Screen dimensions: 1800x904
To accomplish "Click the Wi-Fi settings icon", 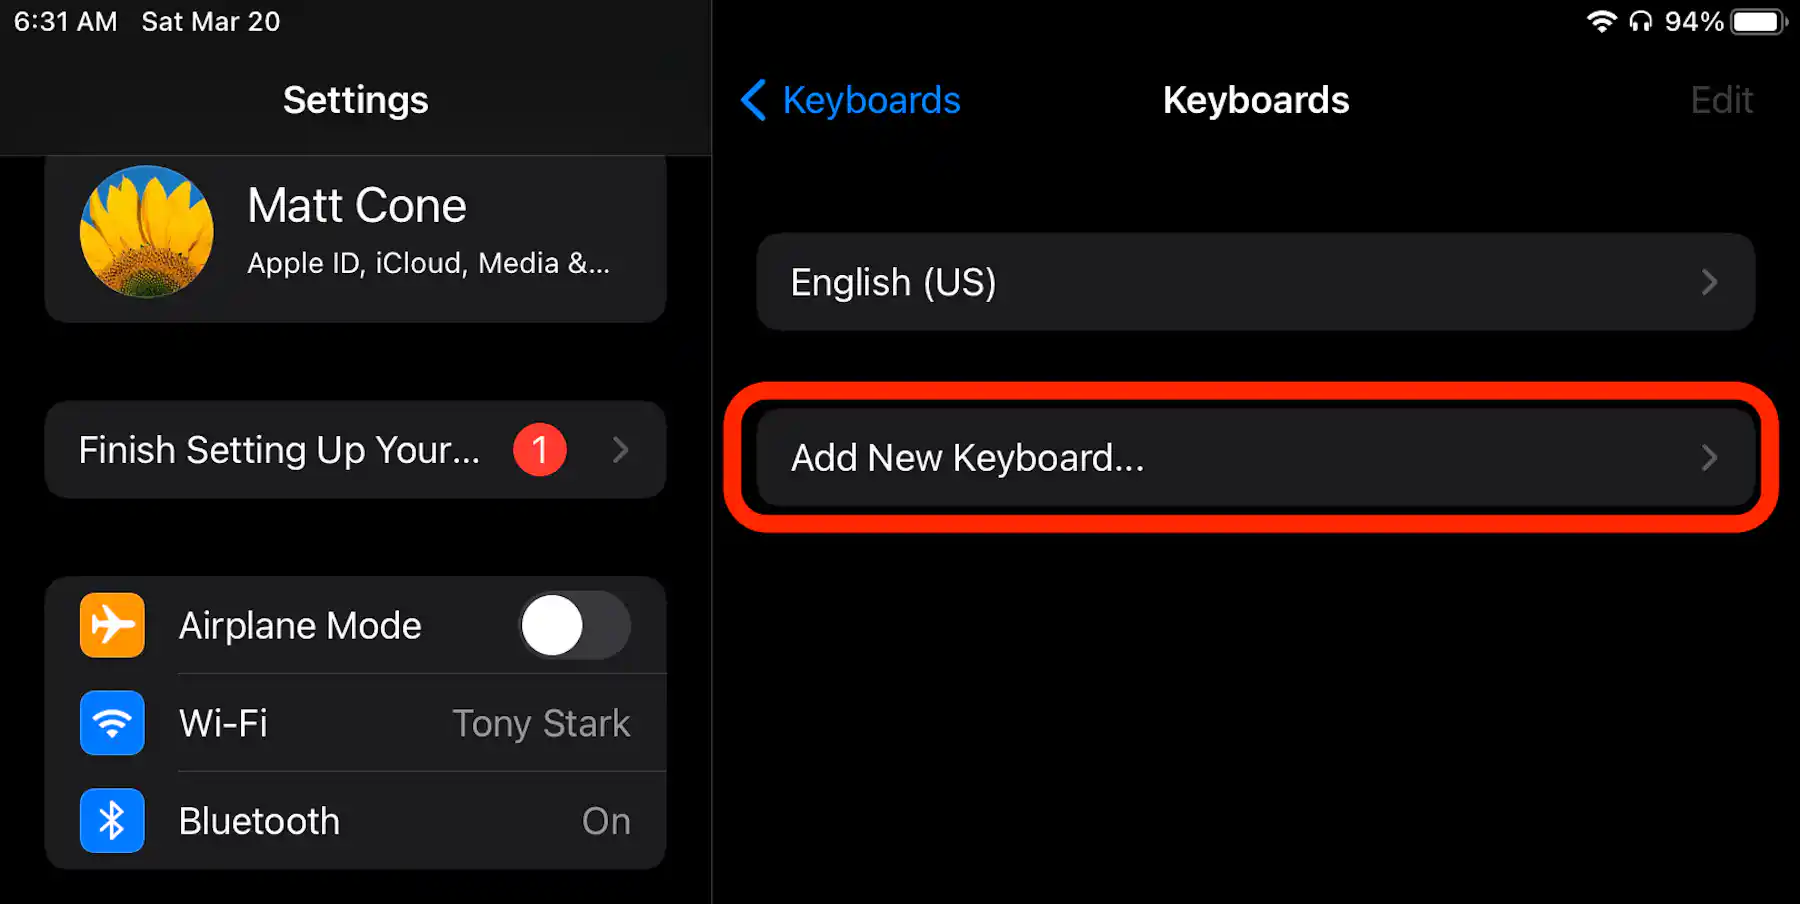I will [x=111, y=723].
